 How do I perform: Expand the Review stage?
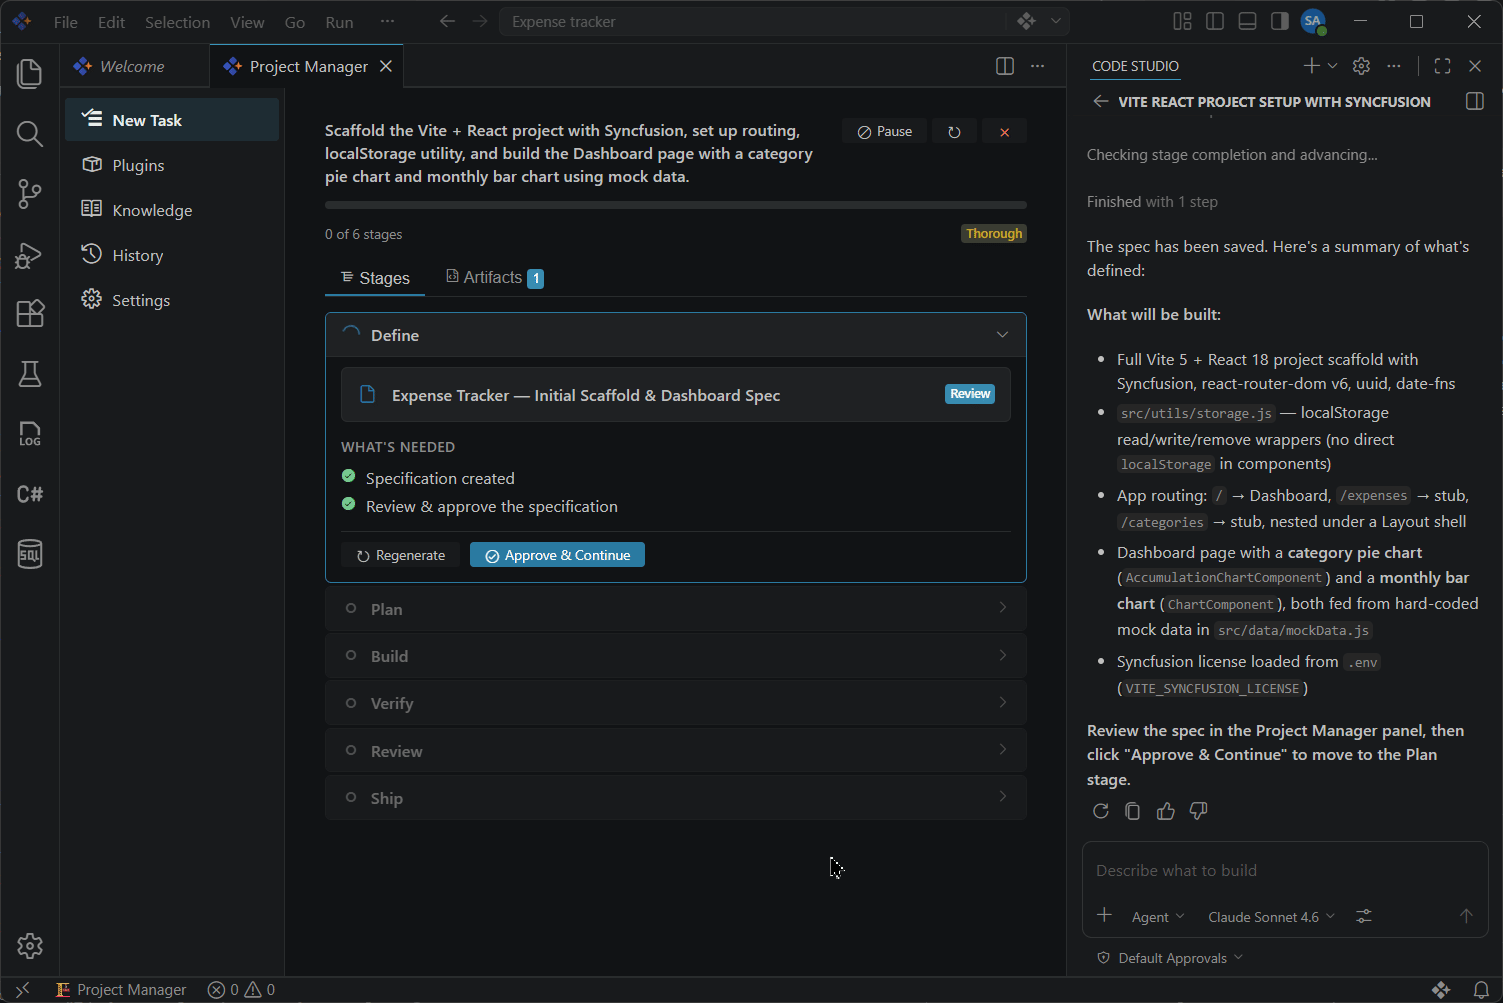pyautogui.click(x=676, y=751)
